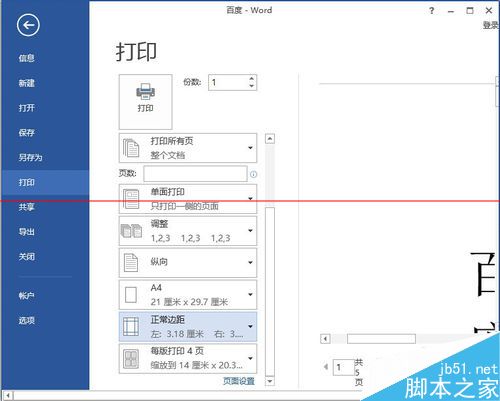Select 信息 in the backstage sidebar

tap(27, 58)
